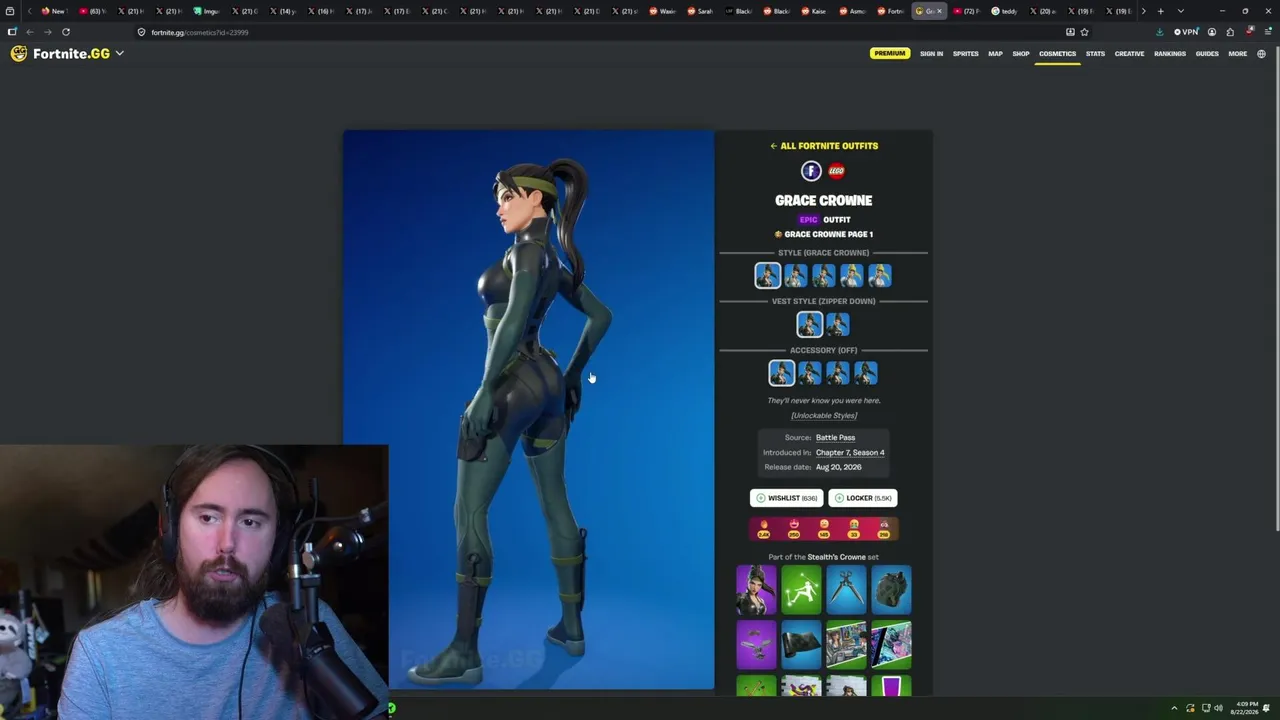The width and height of the screenshot is (1280, 720).
Task: Select the fifth Grace Crowne style
Action: [x=880, y=275]
